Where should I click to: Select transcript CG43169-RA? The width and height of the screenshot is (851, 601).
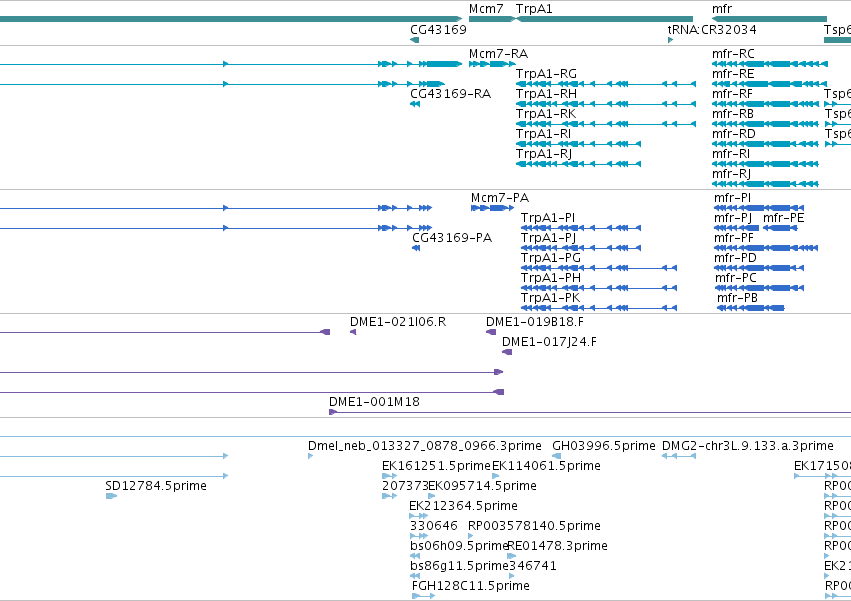450,94
